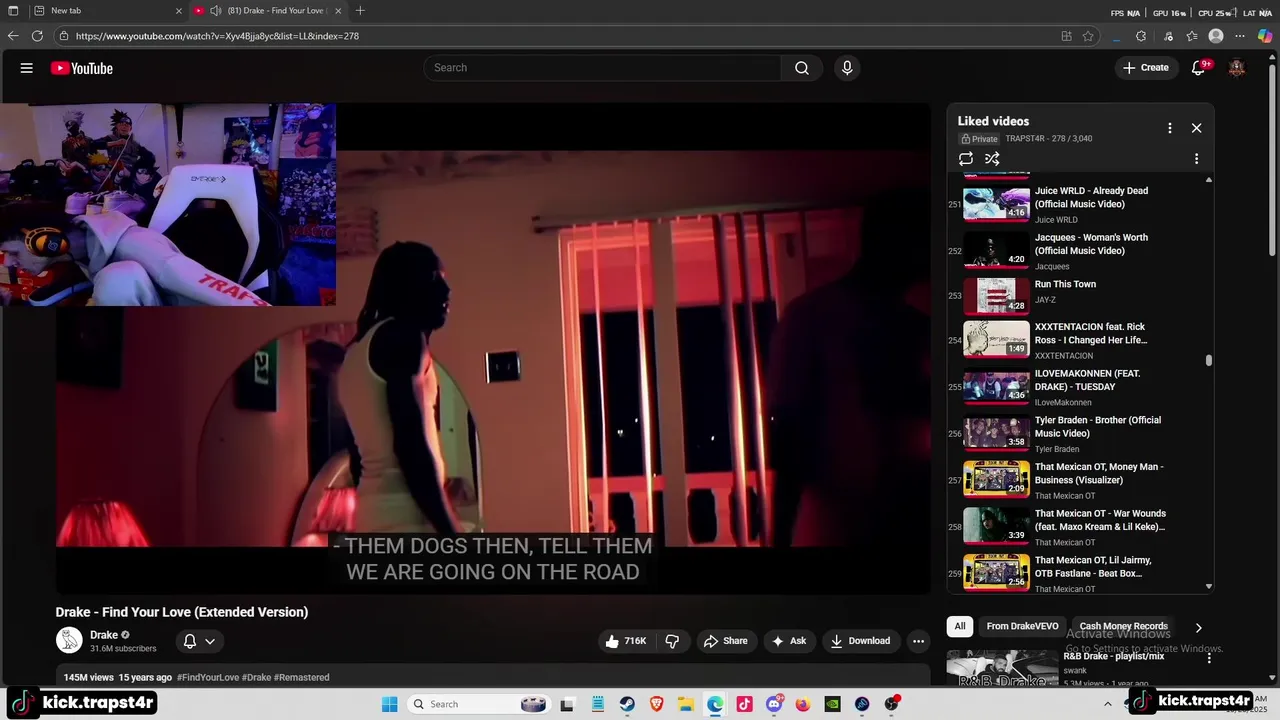Switch to the Drake - Find Your Love tab

270,11
